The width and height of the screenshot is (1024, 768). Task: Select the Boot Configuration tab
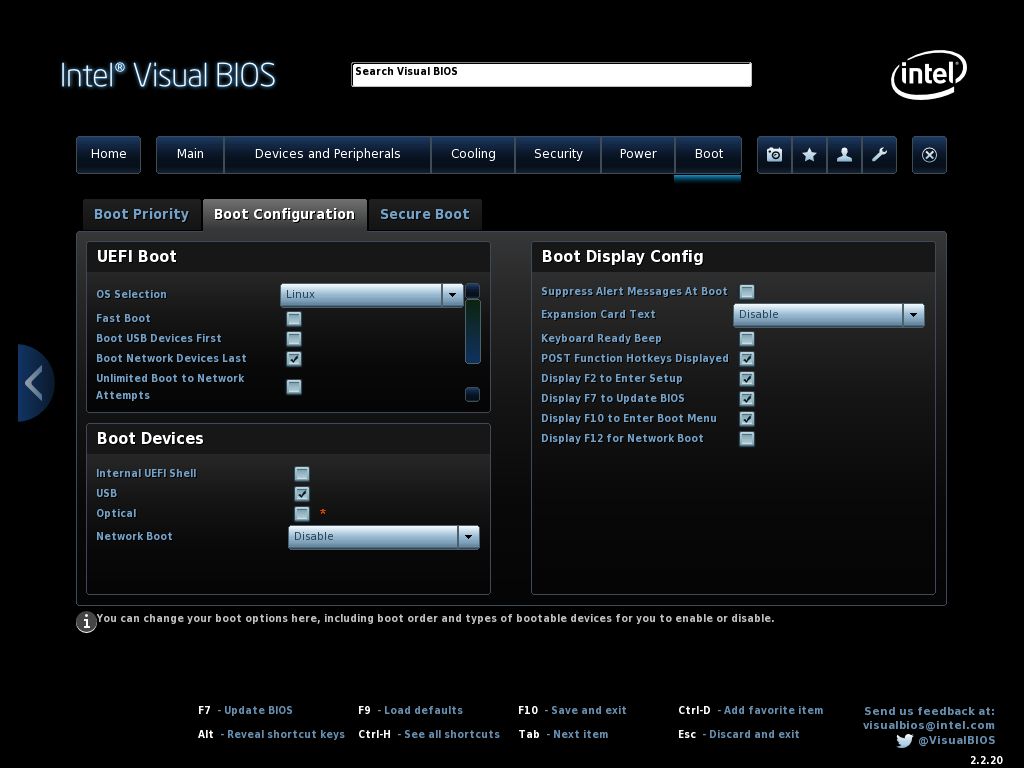285,215
